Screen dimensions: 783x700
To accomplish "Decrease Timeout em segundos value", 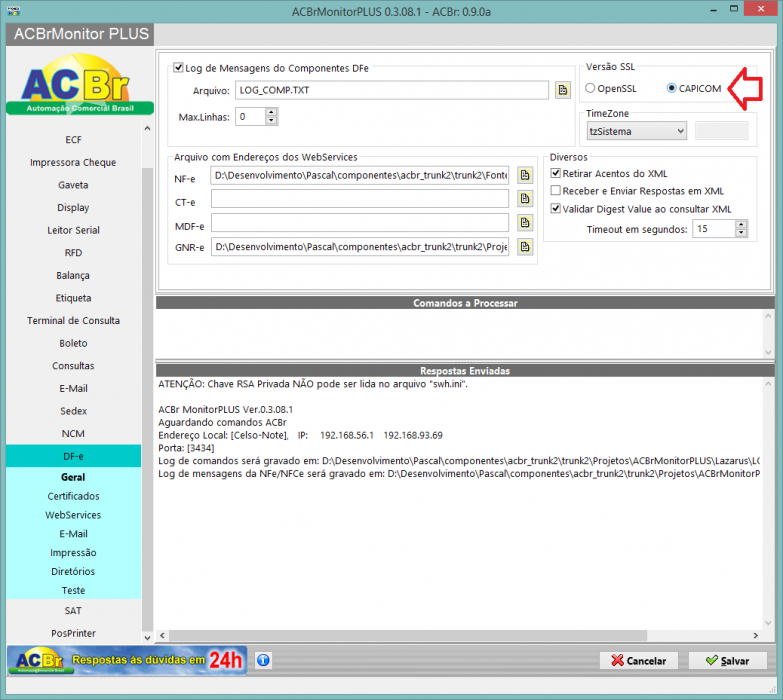I will (741, 233).
